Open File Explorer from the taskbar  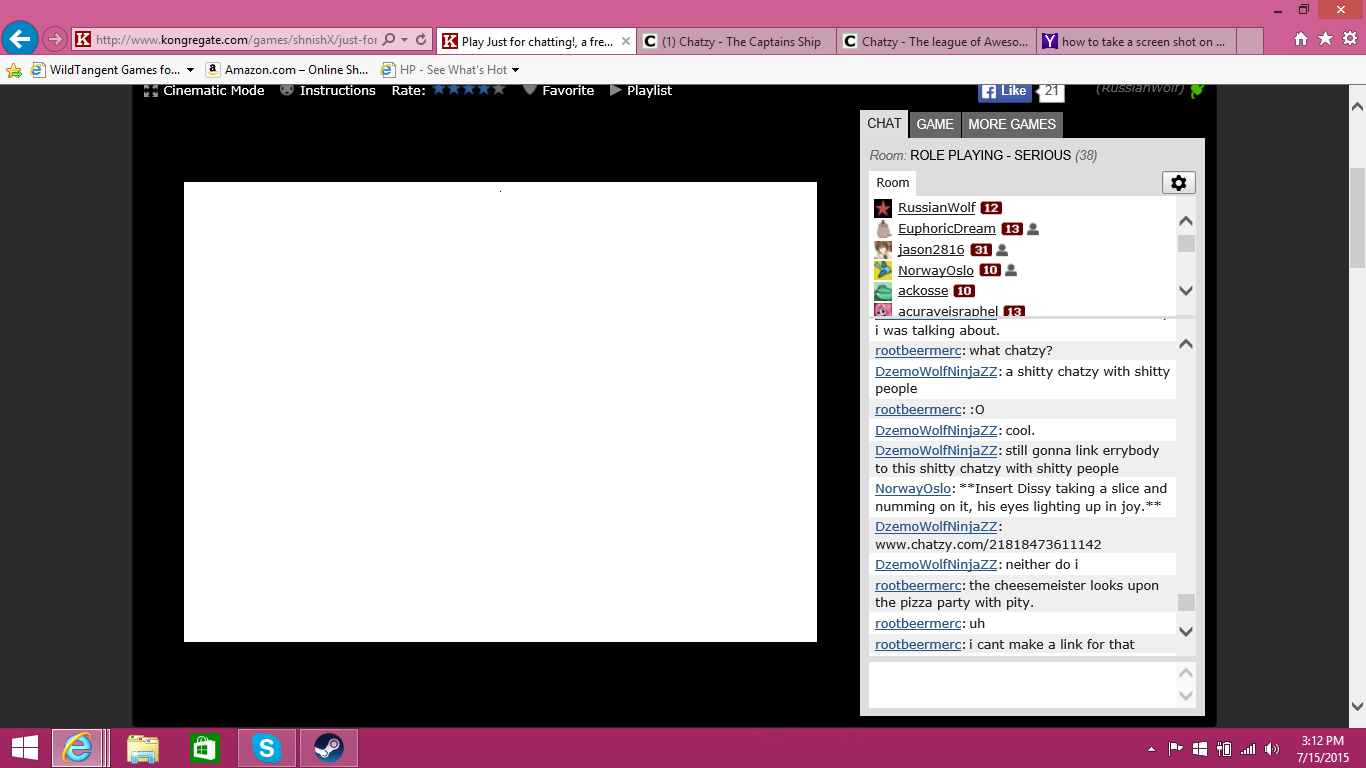[143, 748]
